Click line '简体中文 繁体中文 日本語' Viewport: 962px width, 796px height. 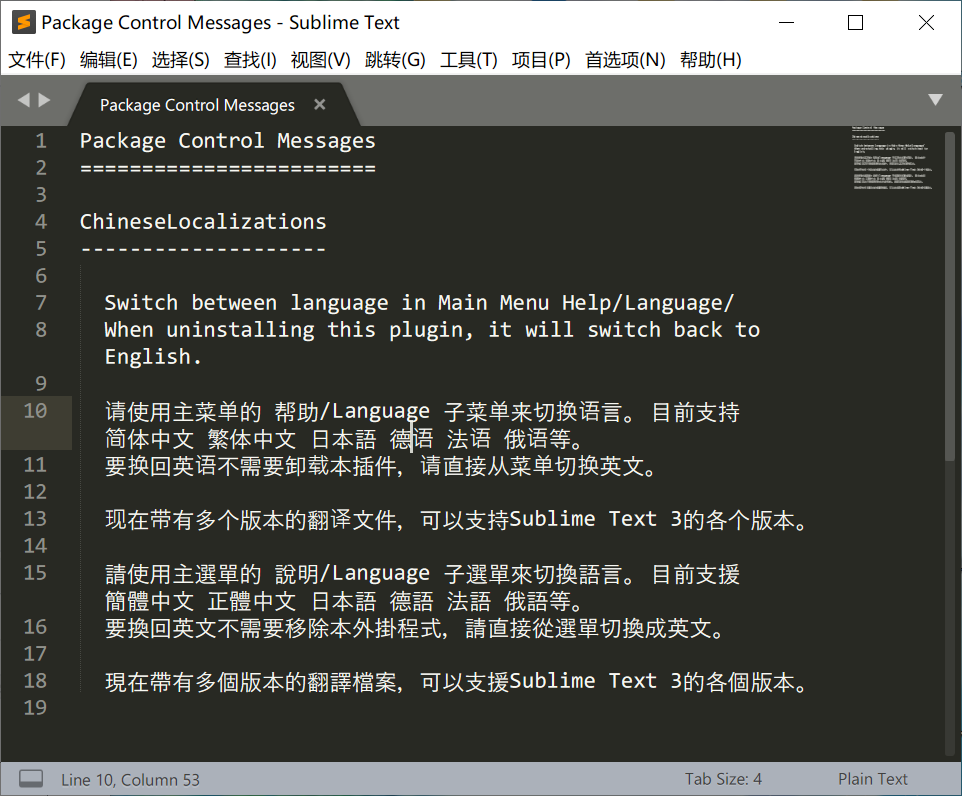[x=345, y=439]
